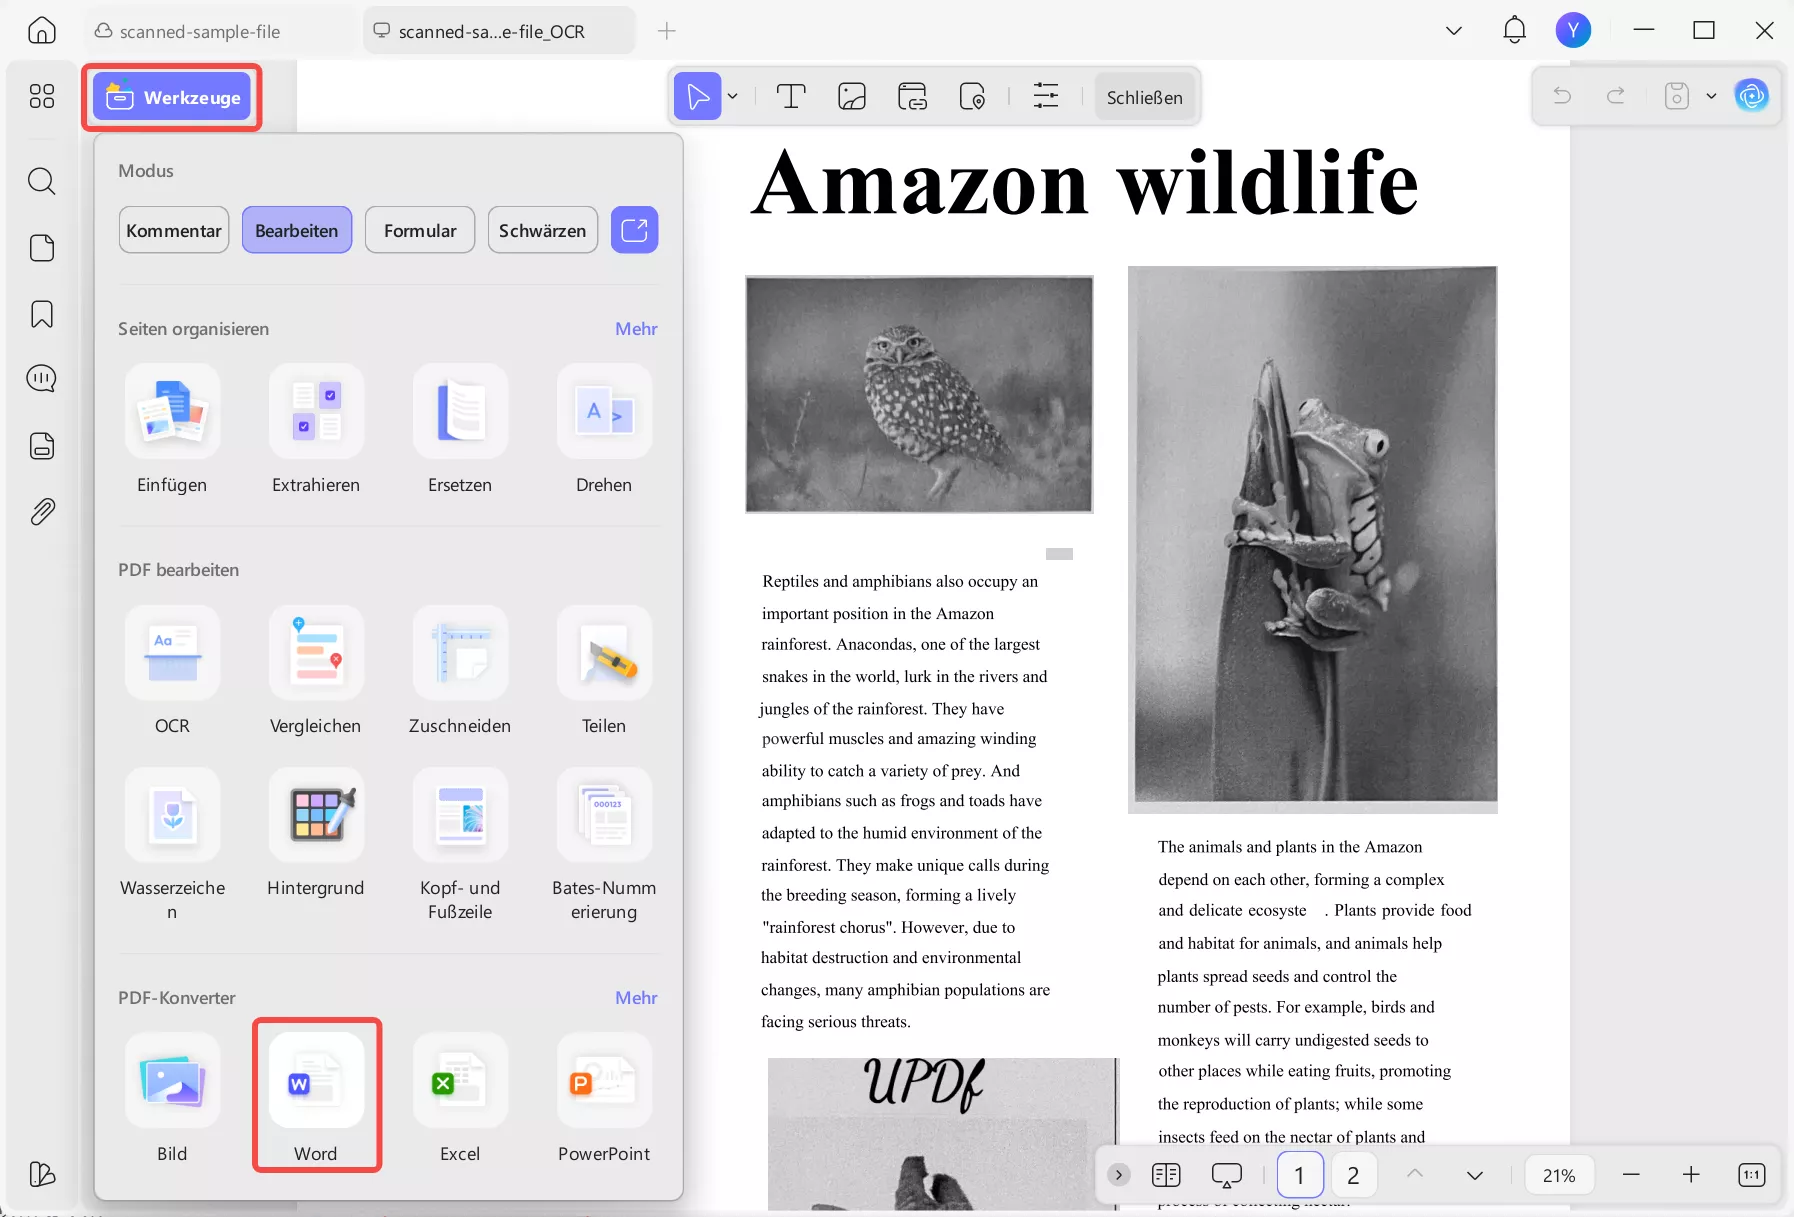Click the external open mode button
Image resolution: width=1794 pixels, height=1217 pixels.
pos(635,230)
